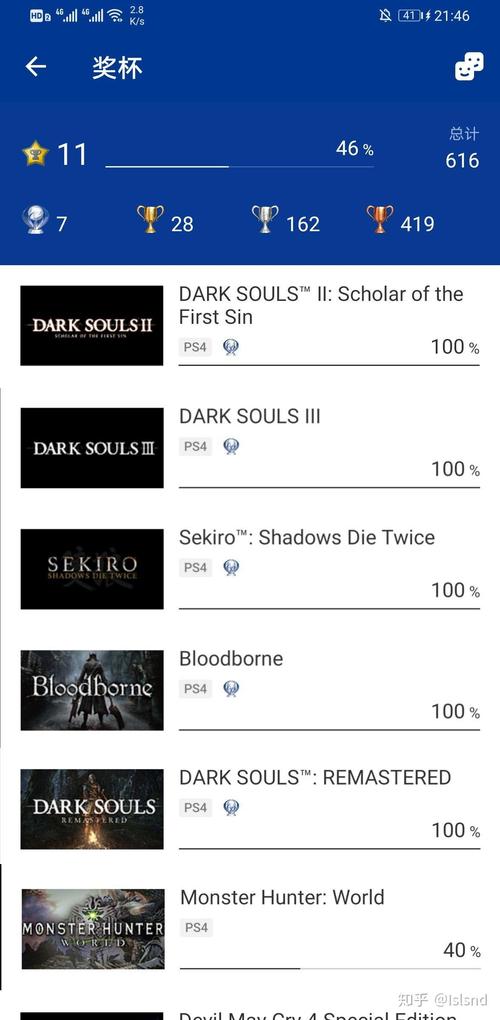Screen dimensions: 500x1020
Task: Tap Monster Hunter: World 40% progress bar
Action: point(330,968)
